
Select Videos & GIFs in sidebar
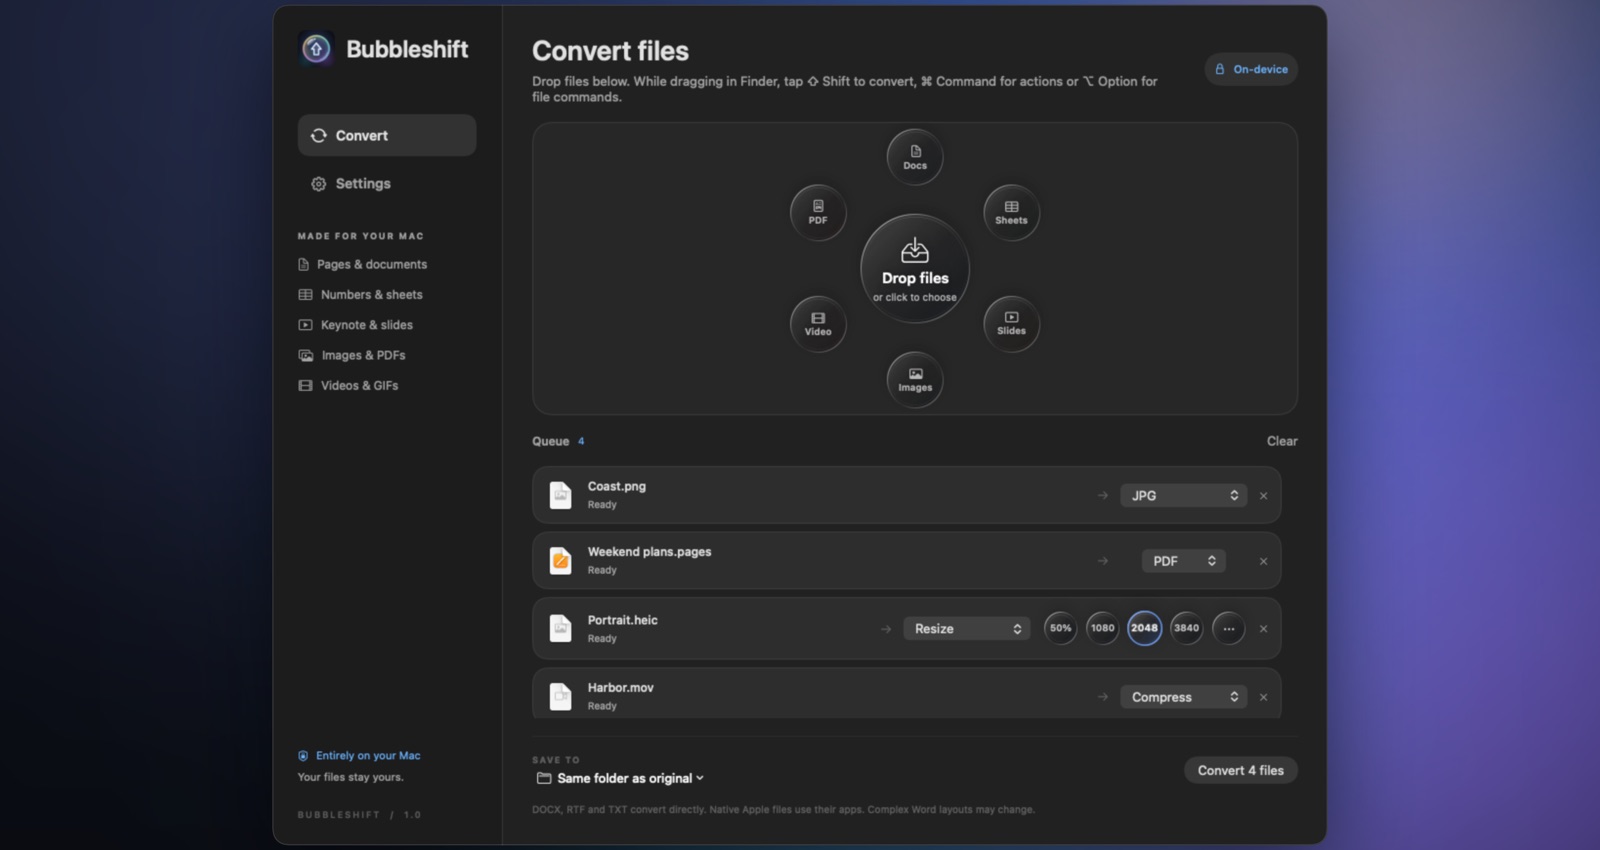tap(348, 385)
